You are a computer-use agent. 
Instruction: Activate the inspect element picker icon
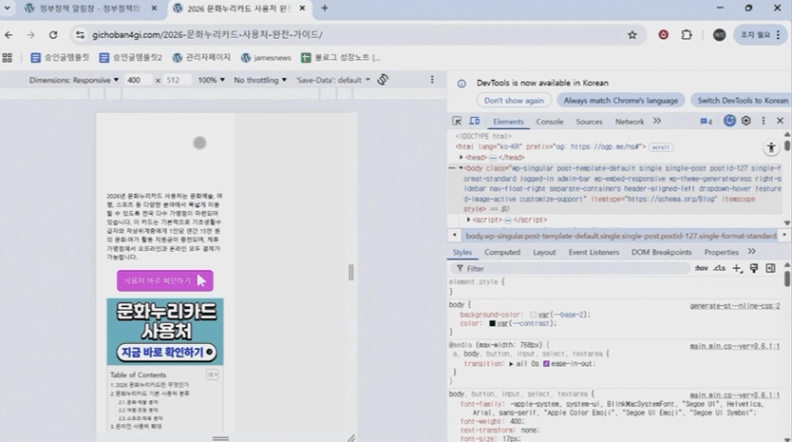click(x=456, y=121)
